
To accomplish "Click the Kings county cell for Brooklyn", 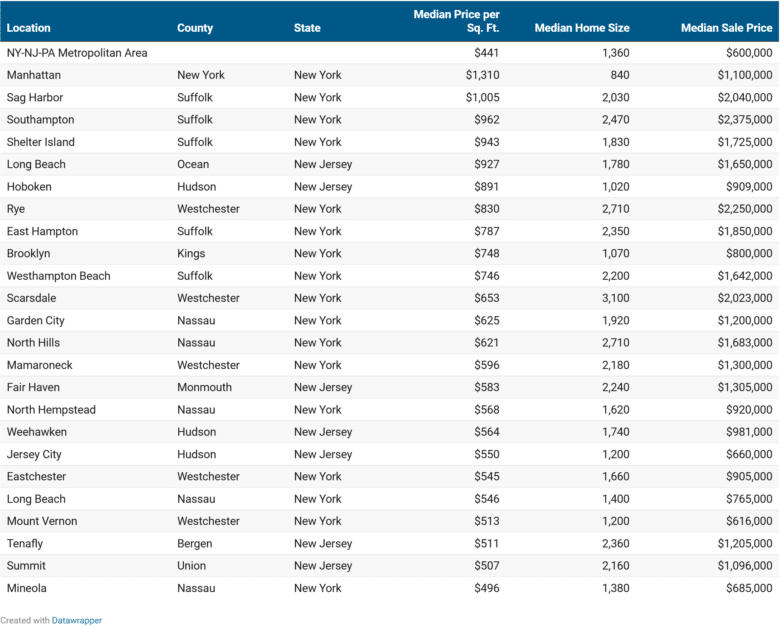I will pos(191,254).
